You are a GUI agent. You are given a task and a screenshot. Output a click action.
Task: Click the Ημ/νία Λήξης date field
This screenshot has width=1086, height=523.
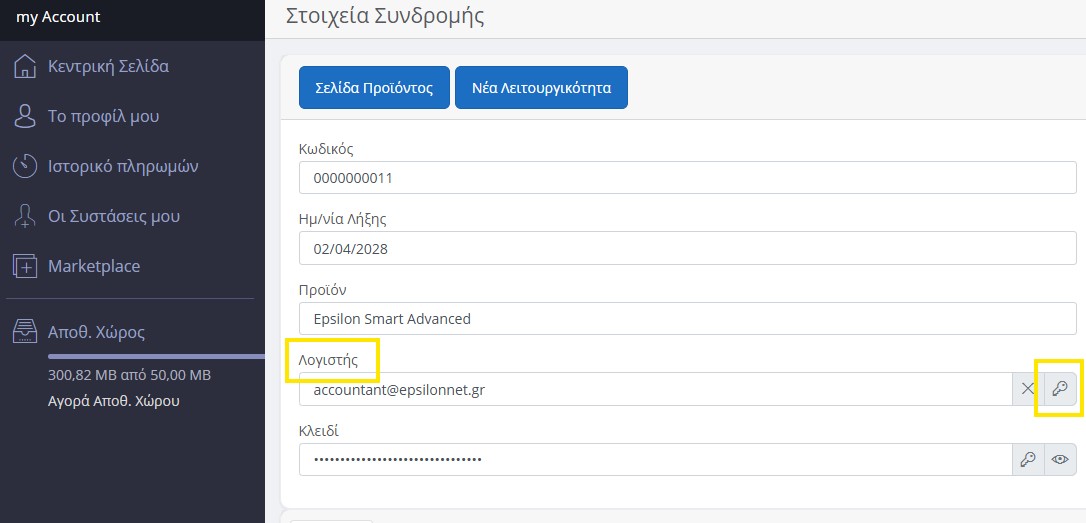tap(687, 249)
